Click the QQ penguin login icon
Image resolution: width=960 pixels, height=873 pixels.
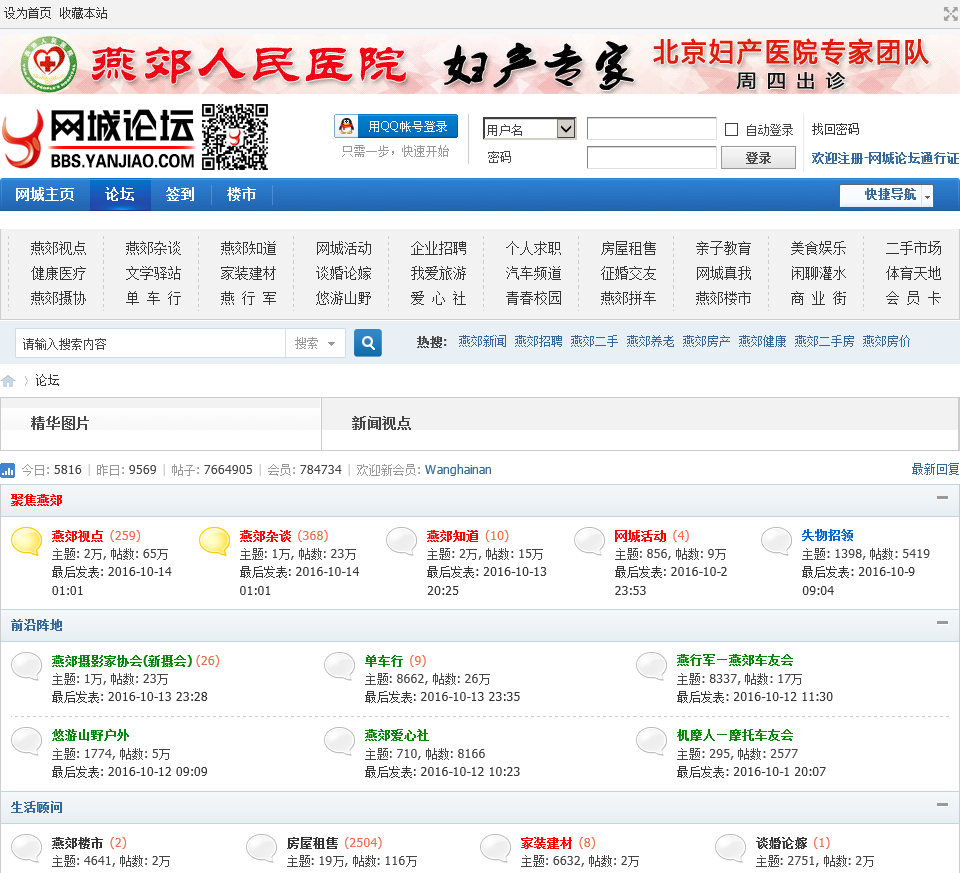click(x=347, y=126)
